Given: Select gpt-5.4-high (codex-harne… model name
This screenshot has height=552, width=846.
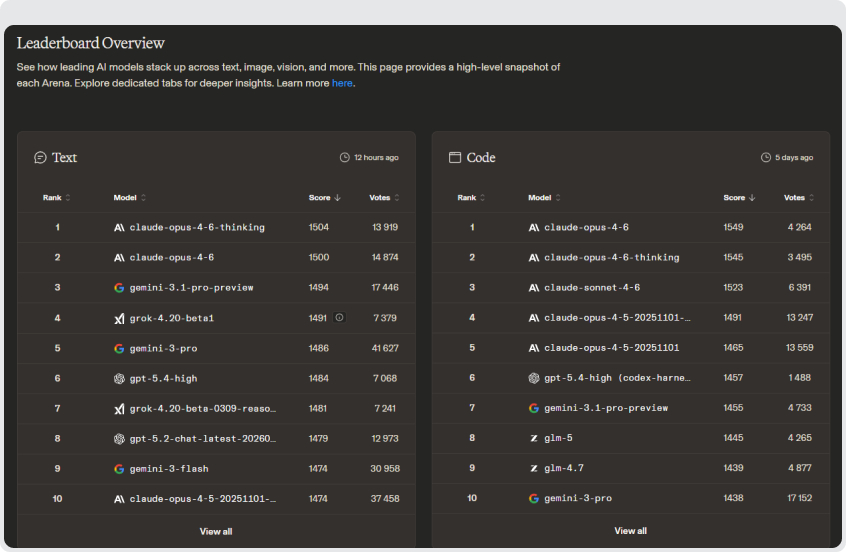Looking at the screenshot, I should (617, 378).
